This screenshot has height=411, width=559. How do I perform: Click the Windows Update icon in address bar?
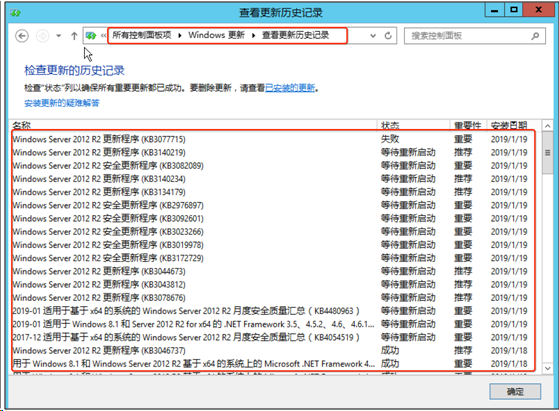[91, 36]
